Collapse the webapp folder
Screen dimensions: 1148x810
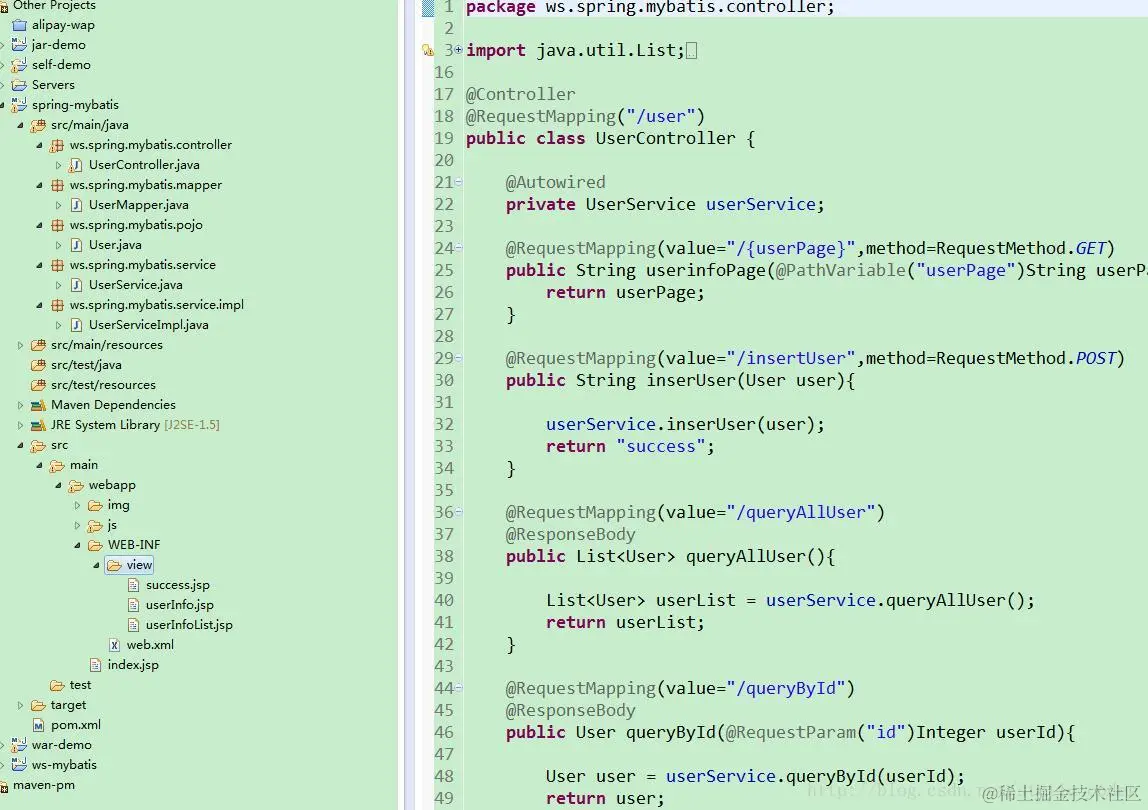coord(59,485)
